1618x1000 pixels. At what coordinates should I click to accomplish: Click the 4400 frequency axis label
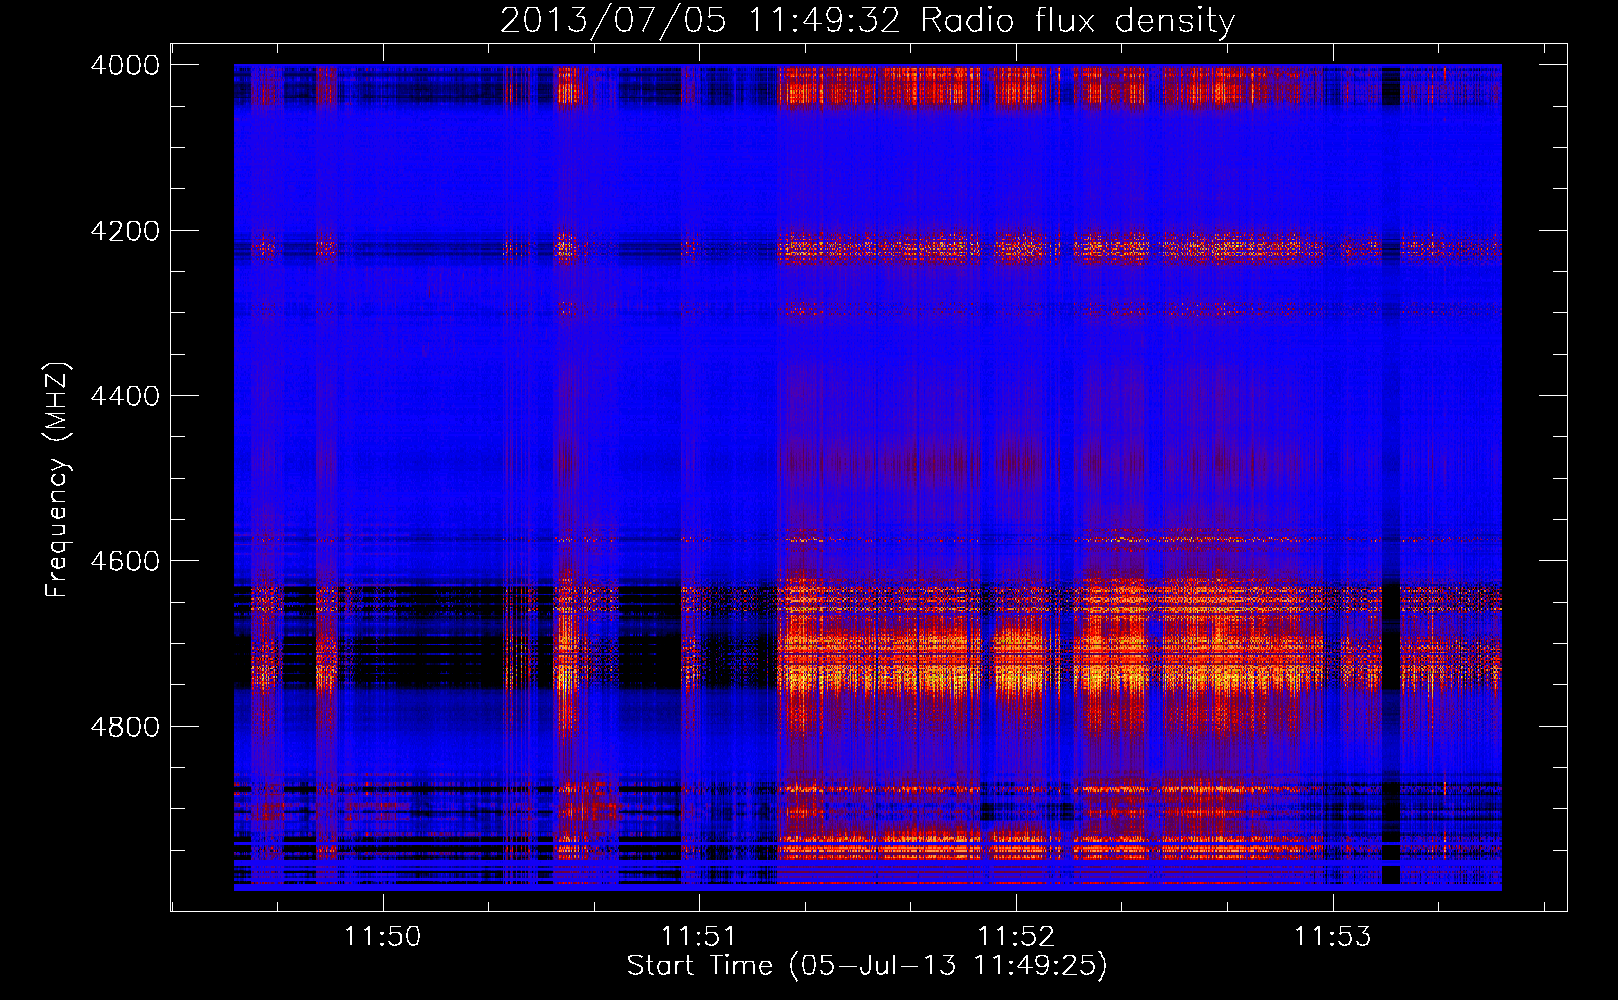click(x=124, y=396)
